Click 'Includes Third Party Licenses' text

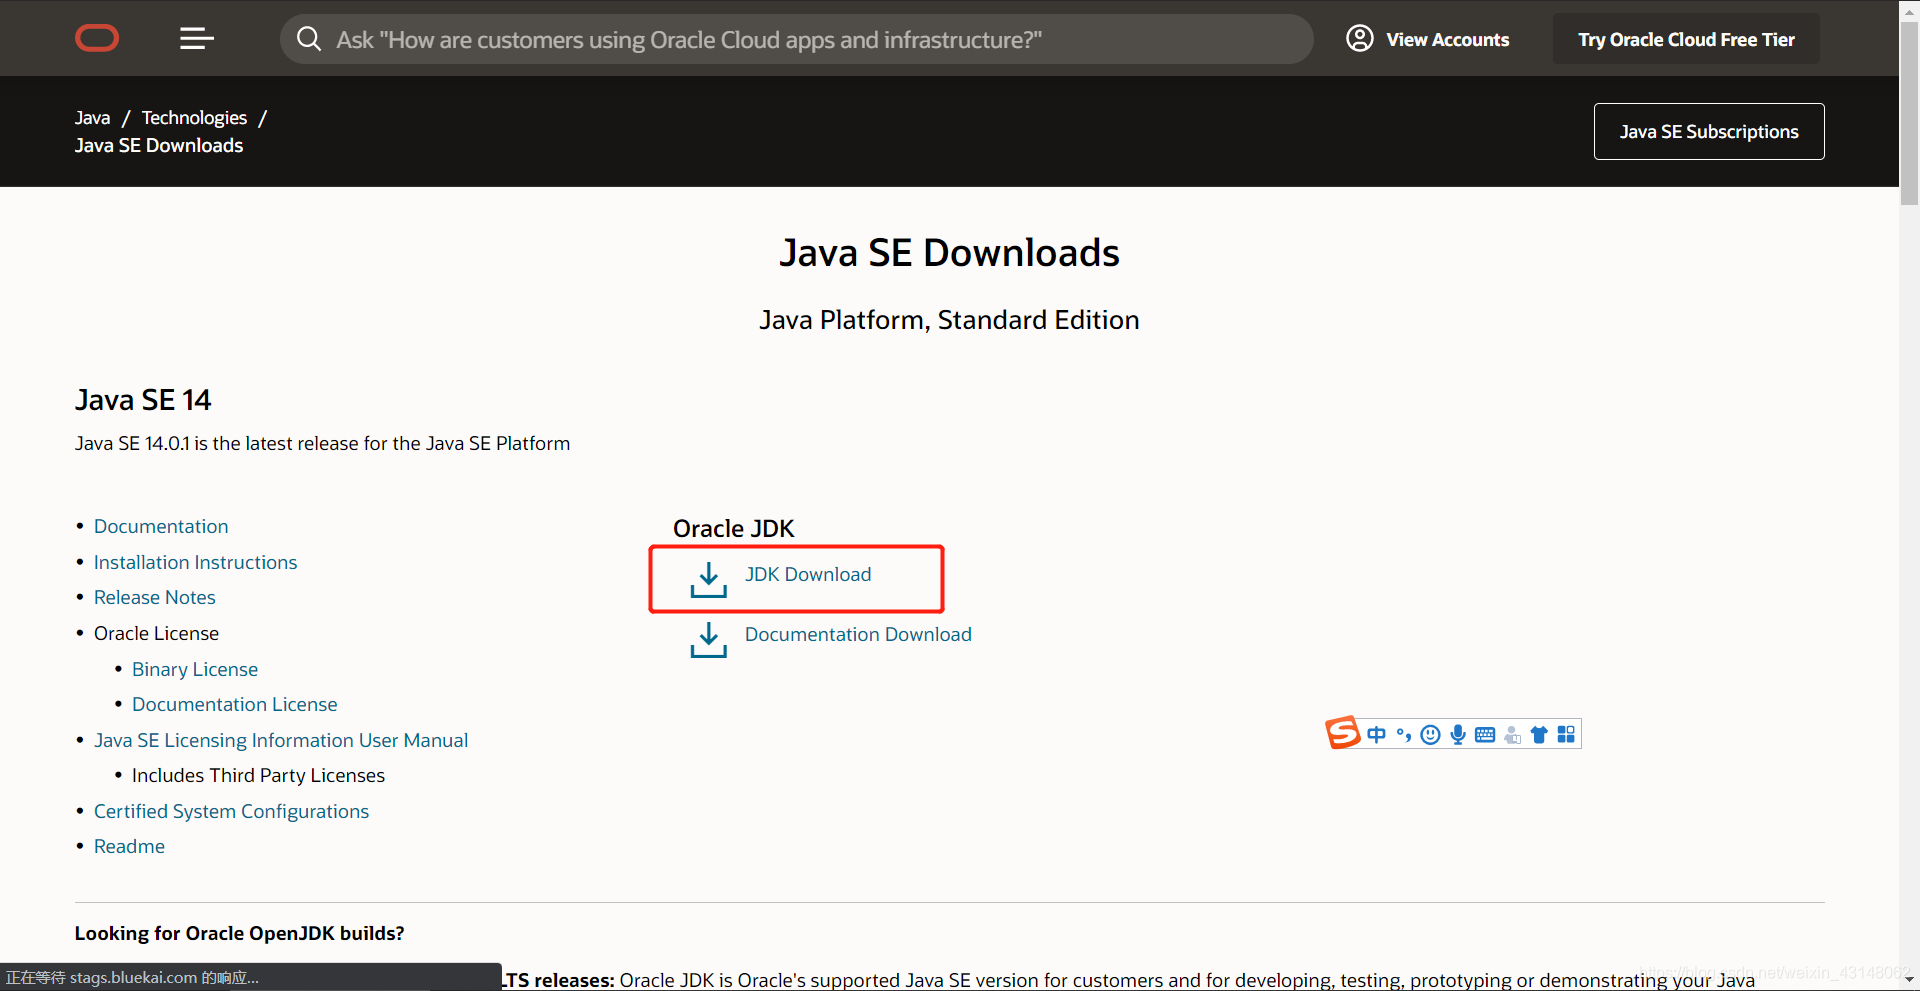coord(258,775)
